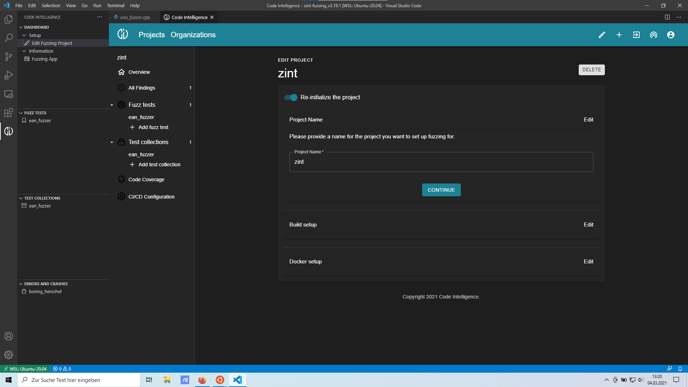This screenshot has height=387, width=688.
Task: Click Overview home icon
Action: [122, 72]
